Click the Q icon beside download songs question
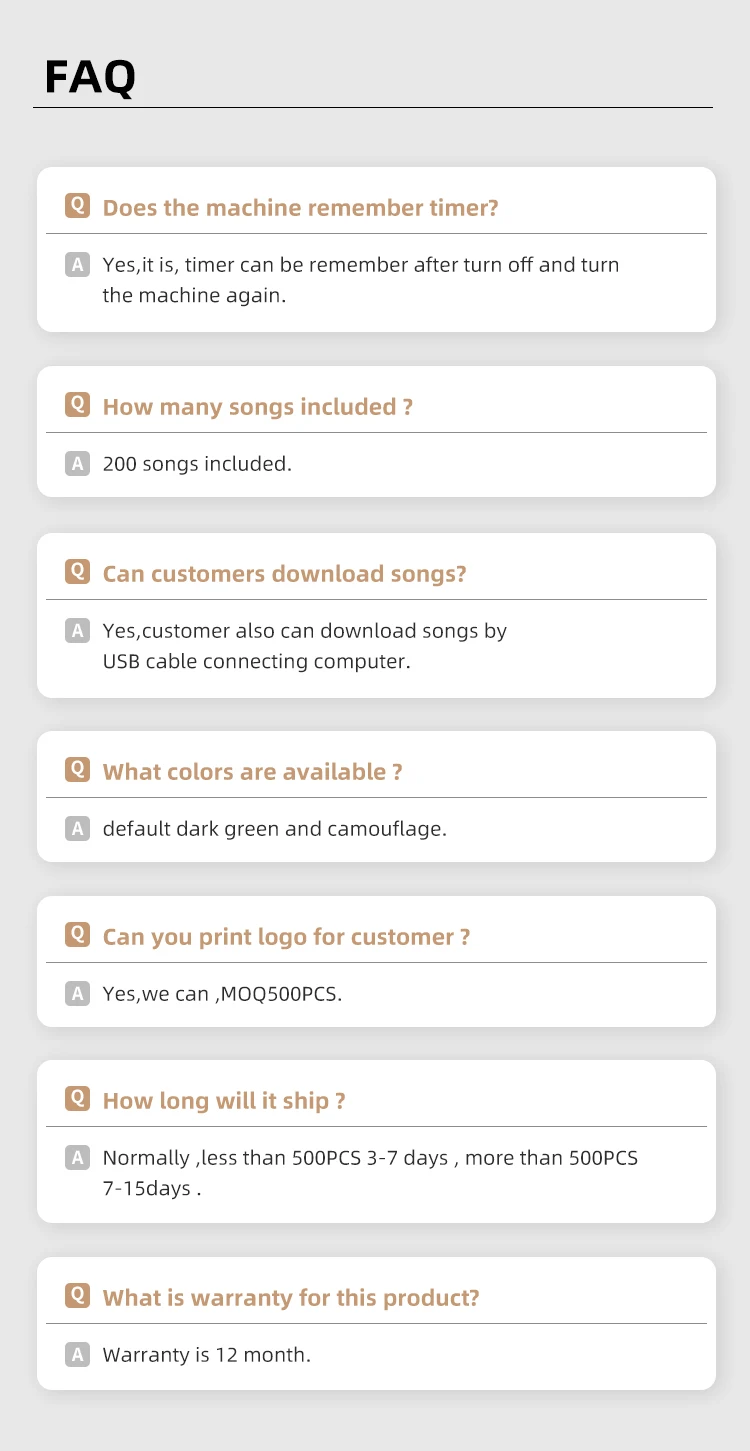 coord(77,572)
